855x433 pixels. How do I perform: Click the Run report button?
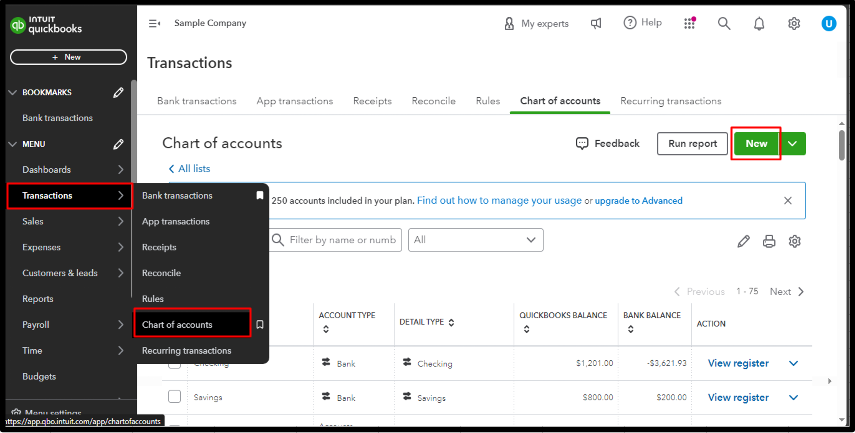pos(692,144)
